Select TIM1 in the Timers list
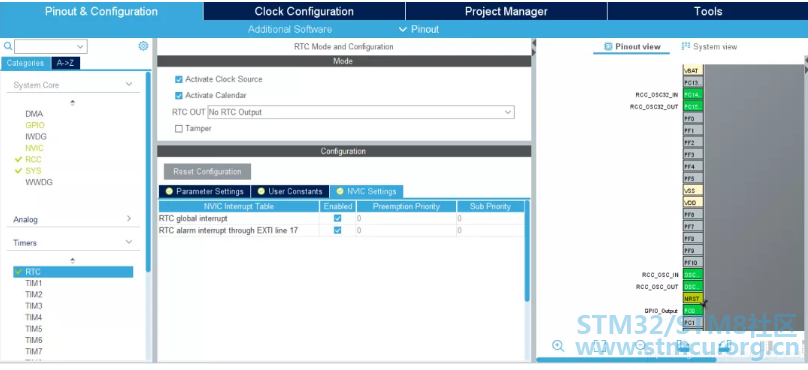 point(33,283)
